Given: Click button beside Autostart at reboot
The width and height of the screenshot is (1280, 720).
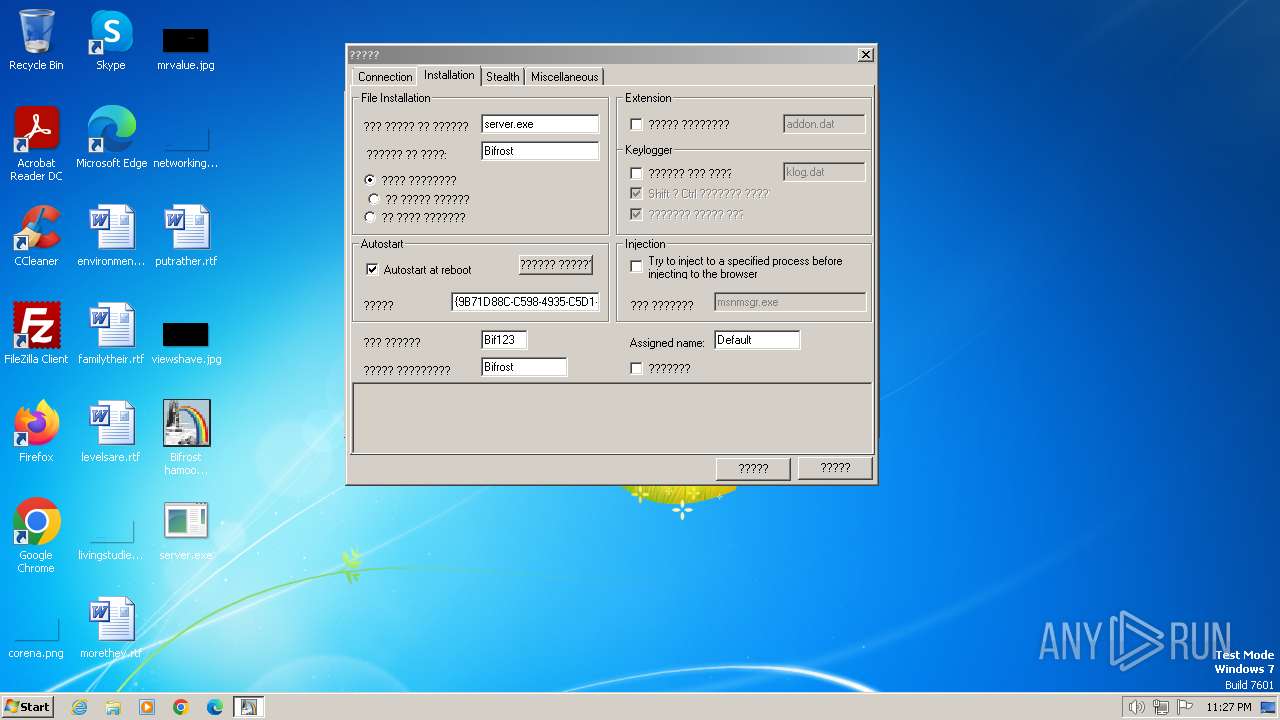Looking at the screenshot, I should [556, 265].
